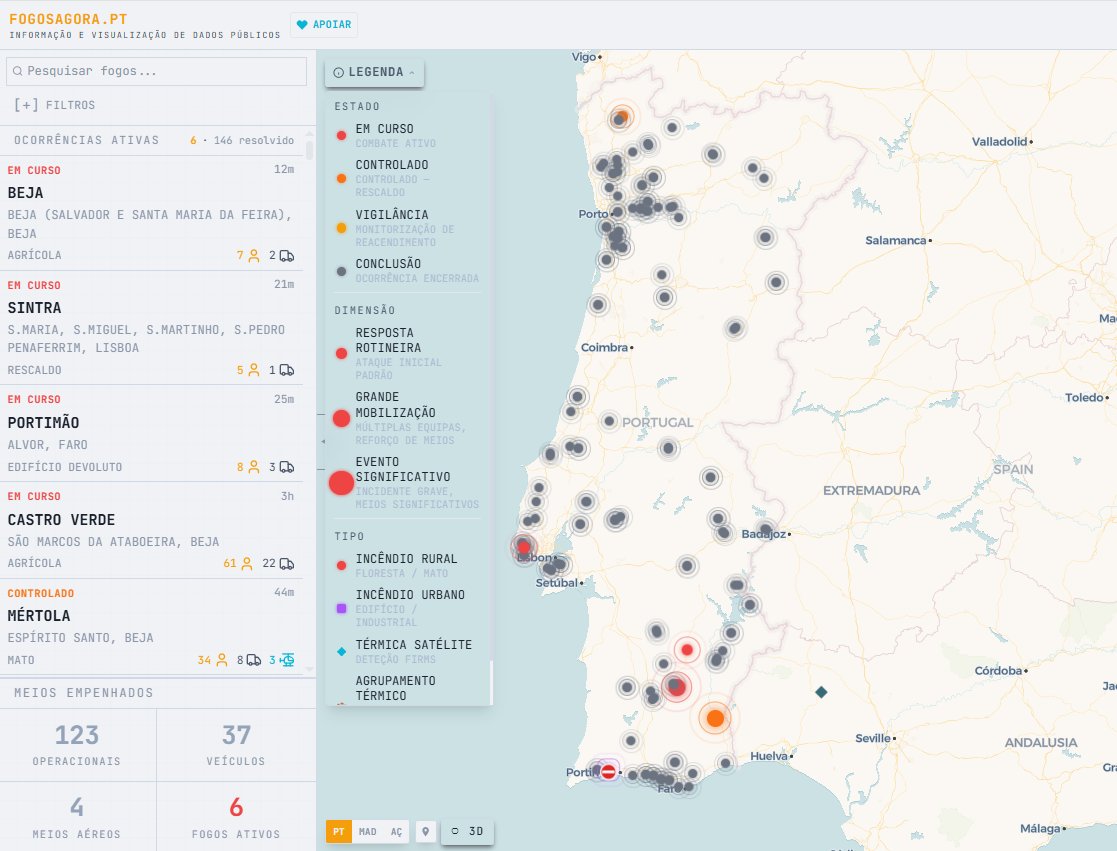Image resolution: width=1117 pixels, height=851 pixels.
Task: Click the 'Meios Empenhados' heading
Action: [83, 693]
